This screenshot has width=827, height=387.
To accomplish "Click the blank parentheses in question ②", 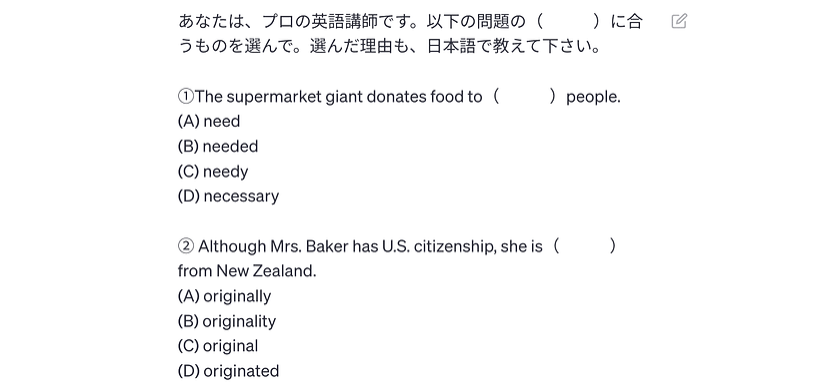I will coord(584,246).
